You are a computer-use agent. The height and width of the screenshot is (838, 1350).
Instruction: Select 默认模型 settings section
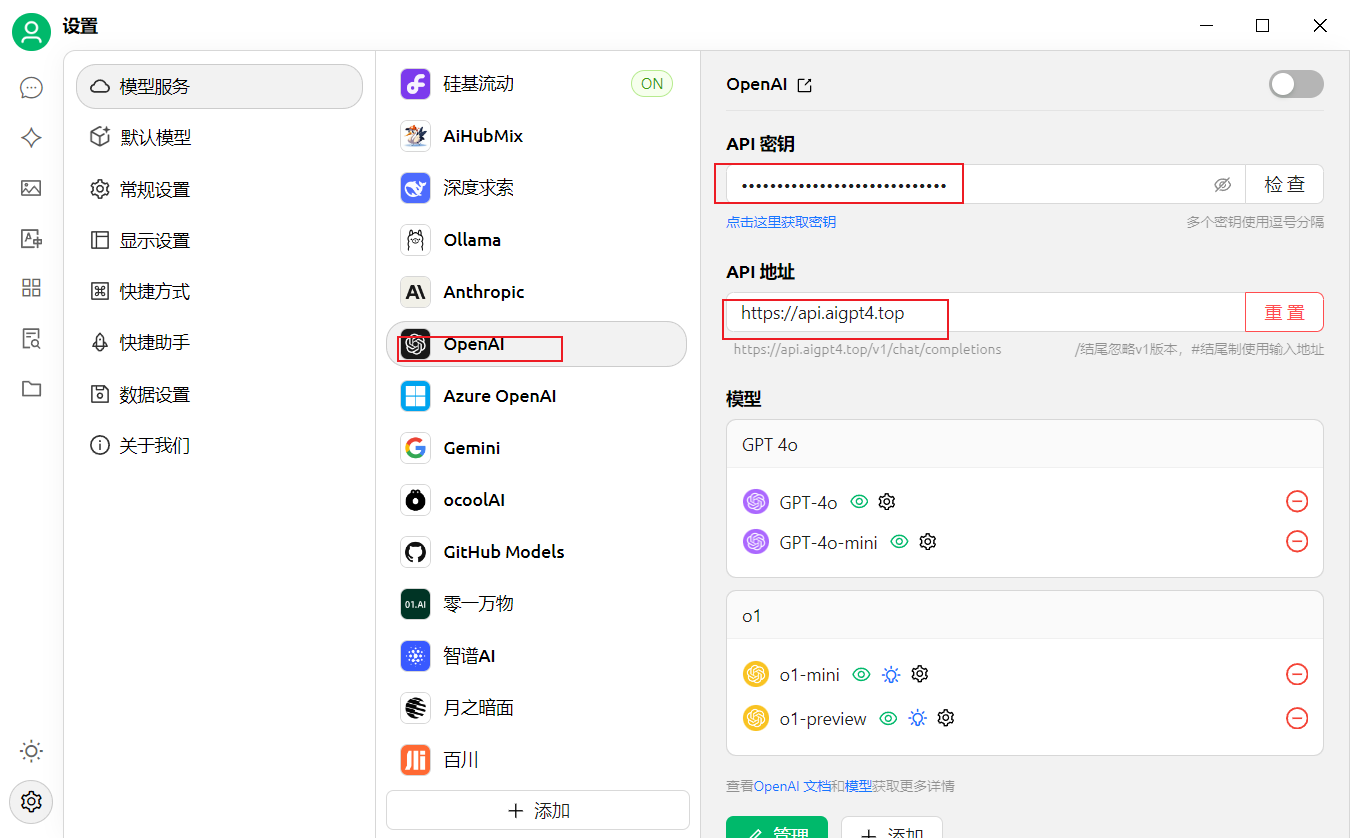(x=219, y=137)
